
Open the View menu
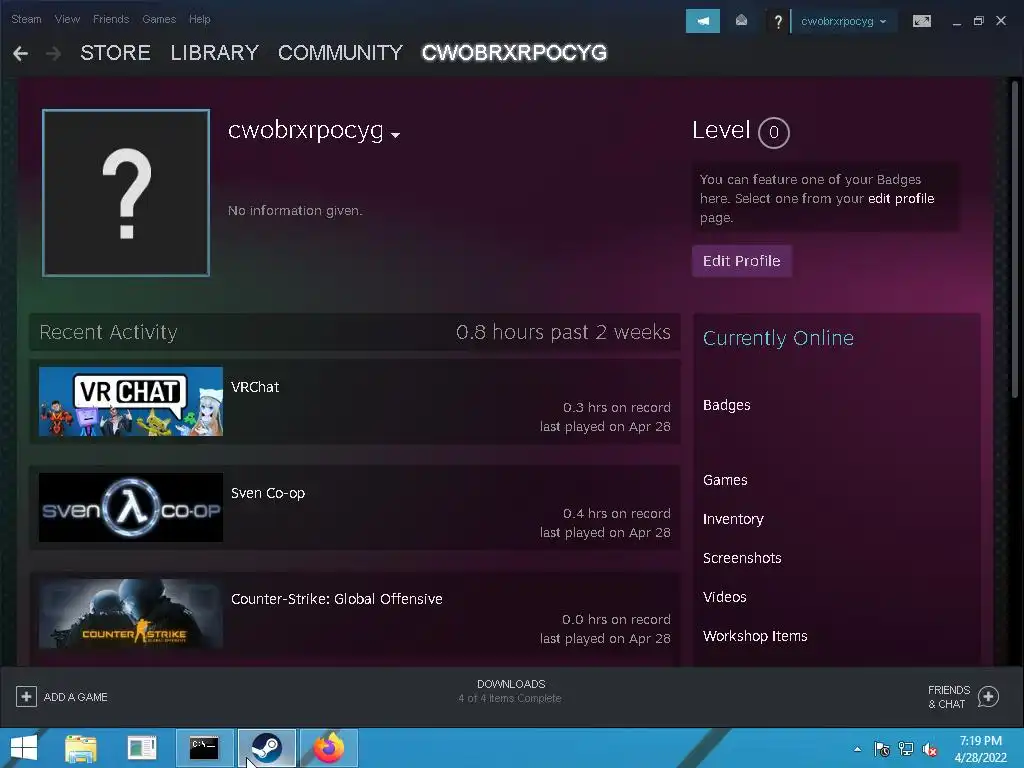click(67, 19)
